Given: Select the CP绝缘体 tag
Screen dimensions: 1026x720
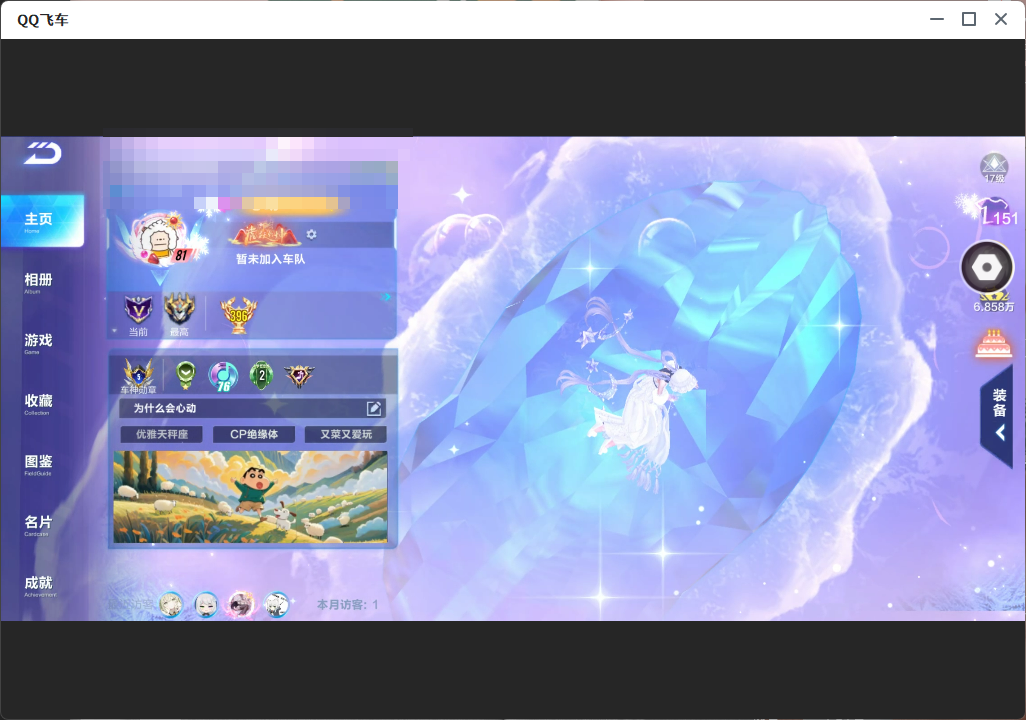Looking at the screenshot, I should click(x=254, y=434).
